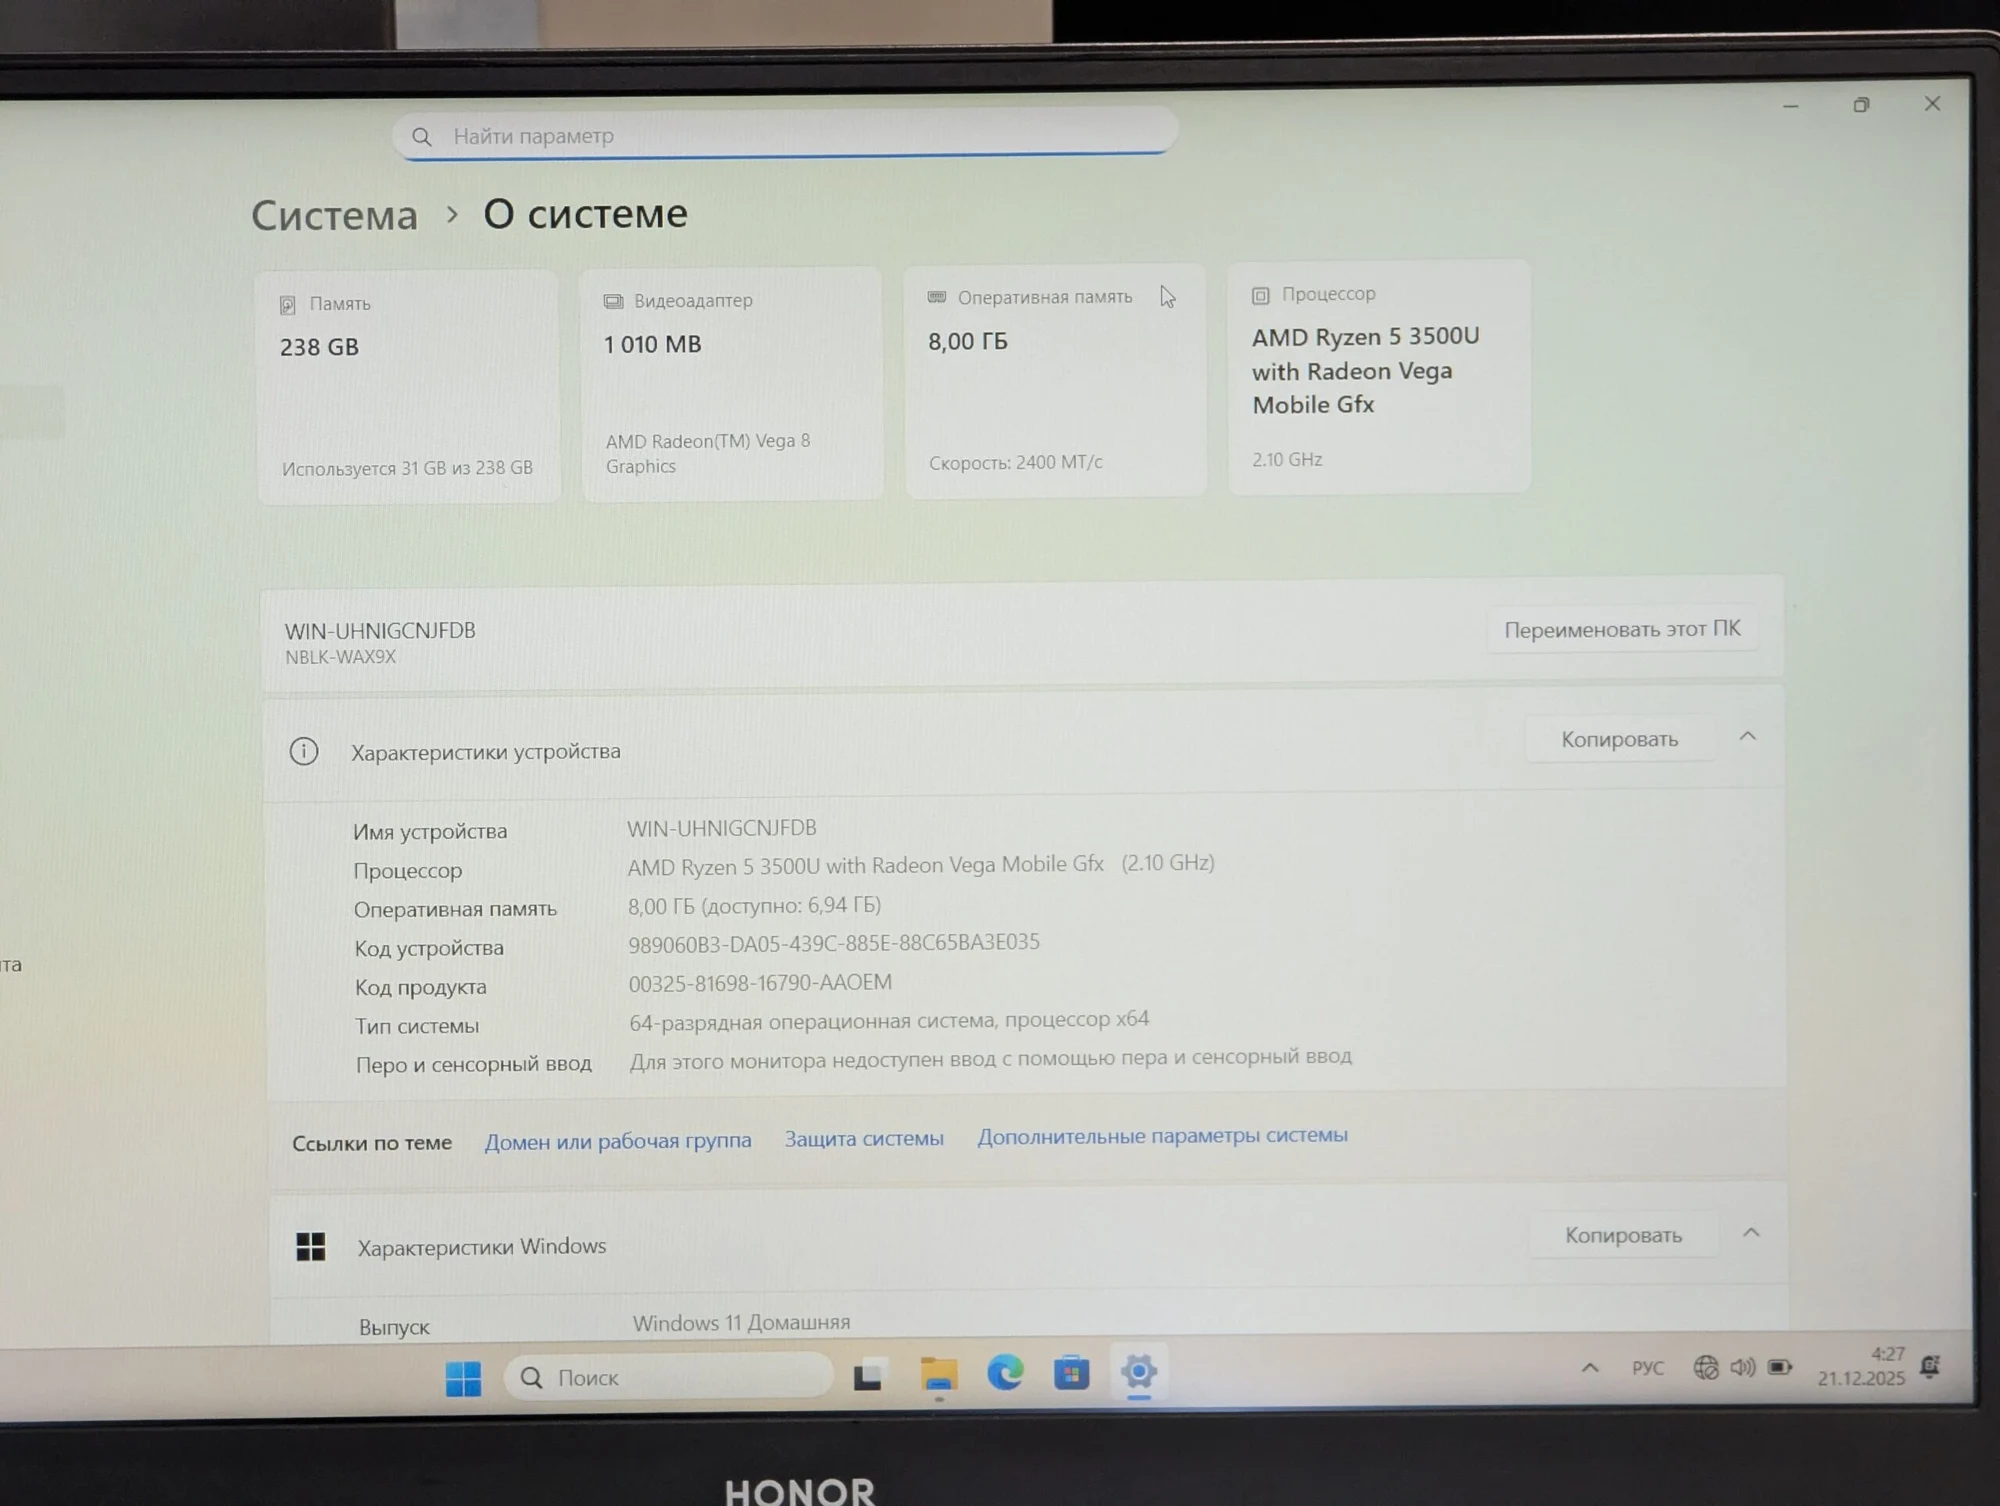Switch input language 'РУС' indicator
This screenshot has height=1506, width=2000.
click(1647, 1367)
